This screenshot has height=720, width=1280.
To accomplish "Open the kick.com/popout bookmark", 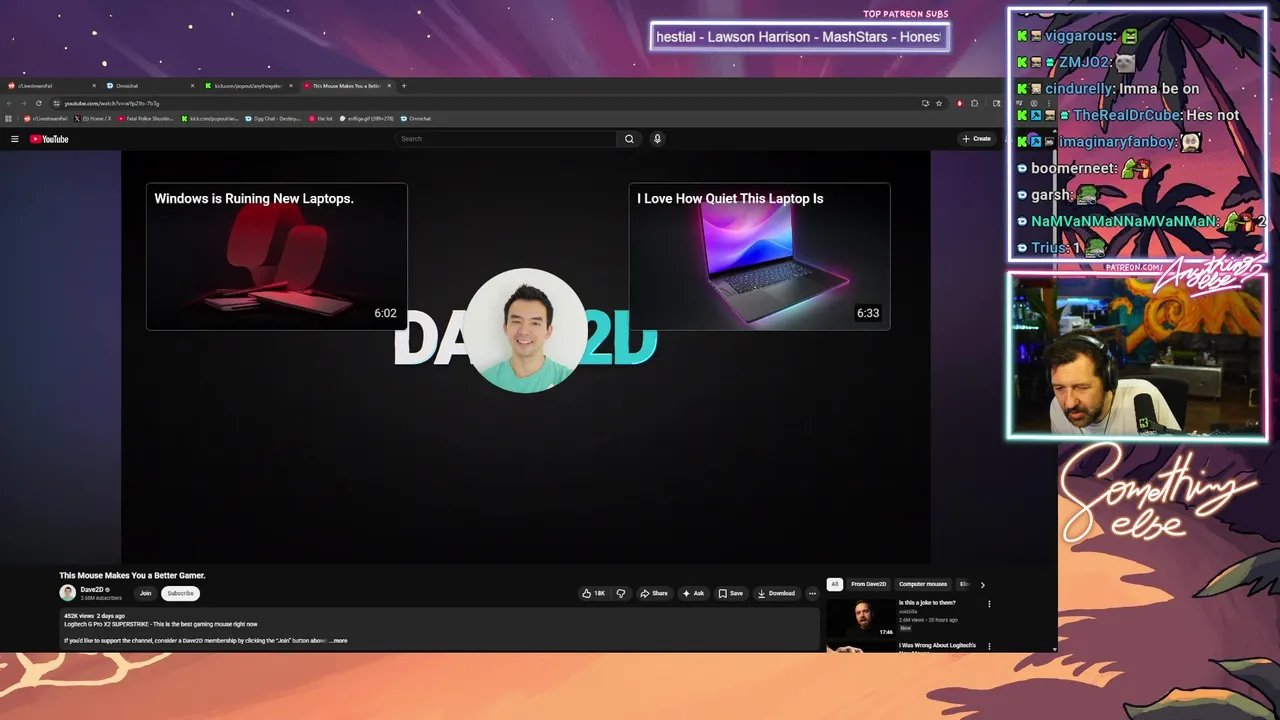I will click(x=210, y=118).
